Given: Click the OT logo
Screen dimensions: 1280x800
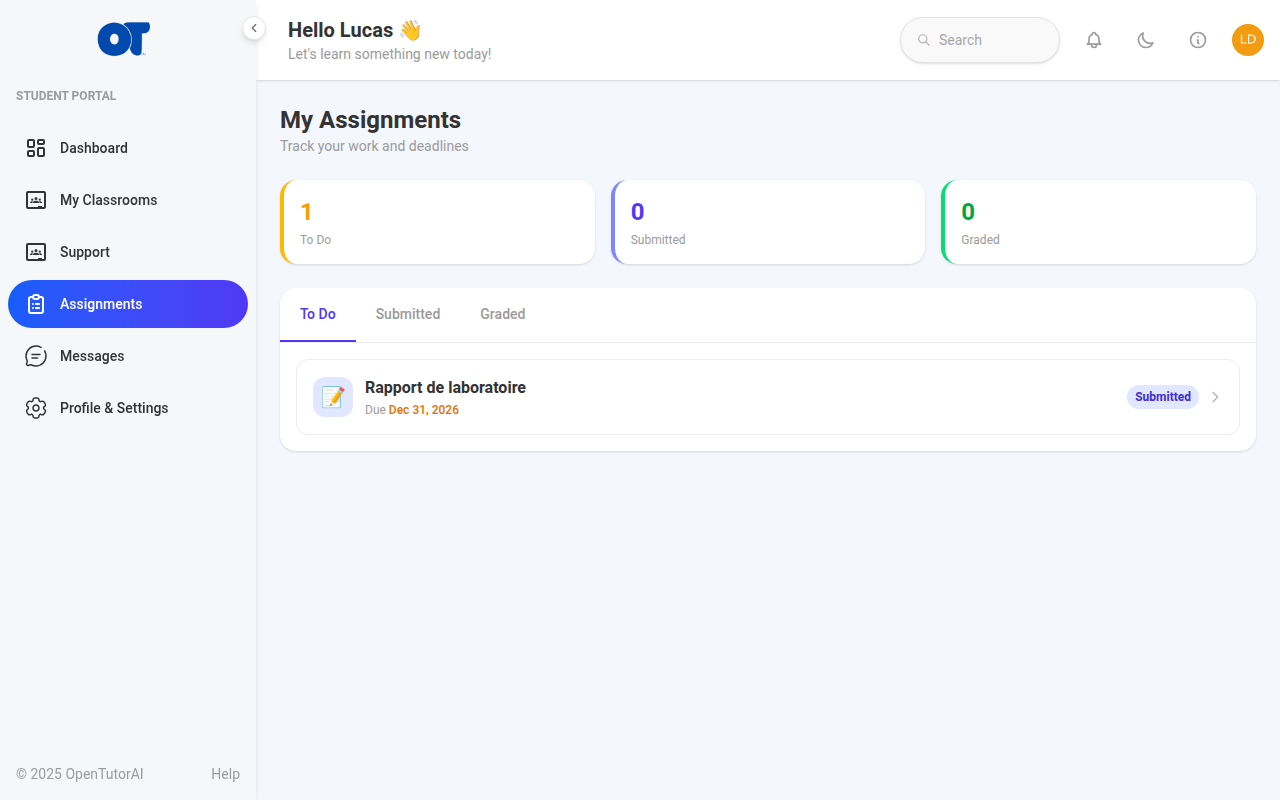Looking at the screenshot, I should click(x=124, y=39).
